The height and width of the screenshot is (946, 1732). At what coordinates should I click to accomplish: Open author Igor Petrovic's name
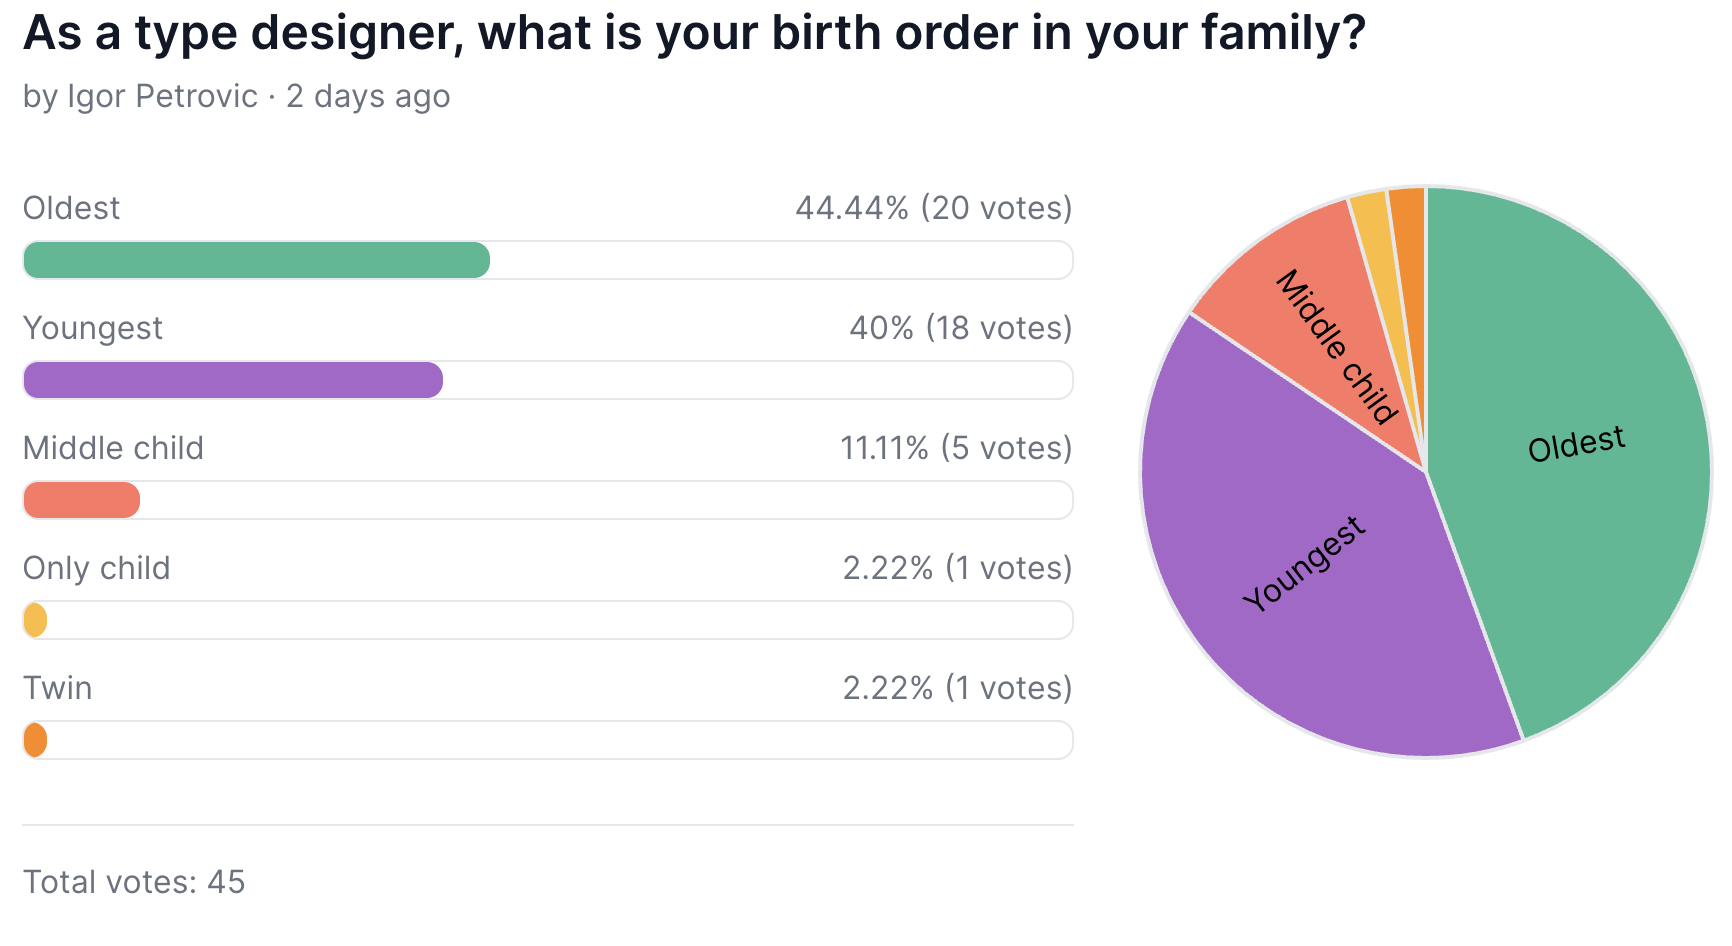click(162, 96)
